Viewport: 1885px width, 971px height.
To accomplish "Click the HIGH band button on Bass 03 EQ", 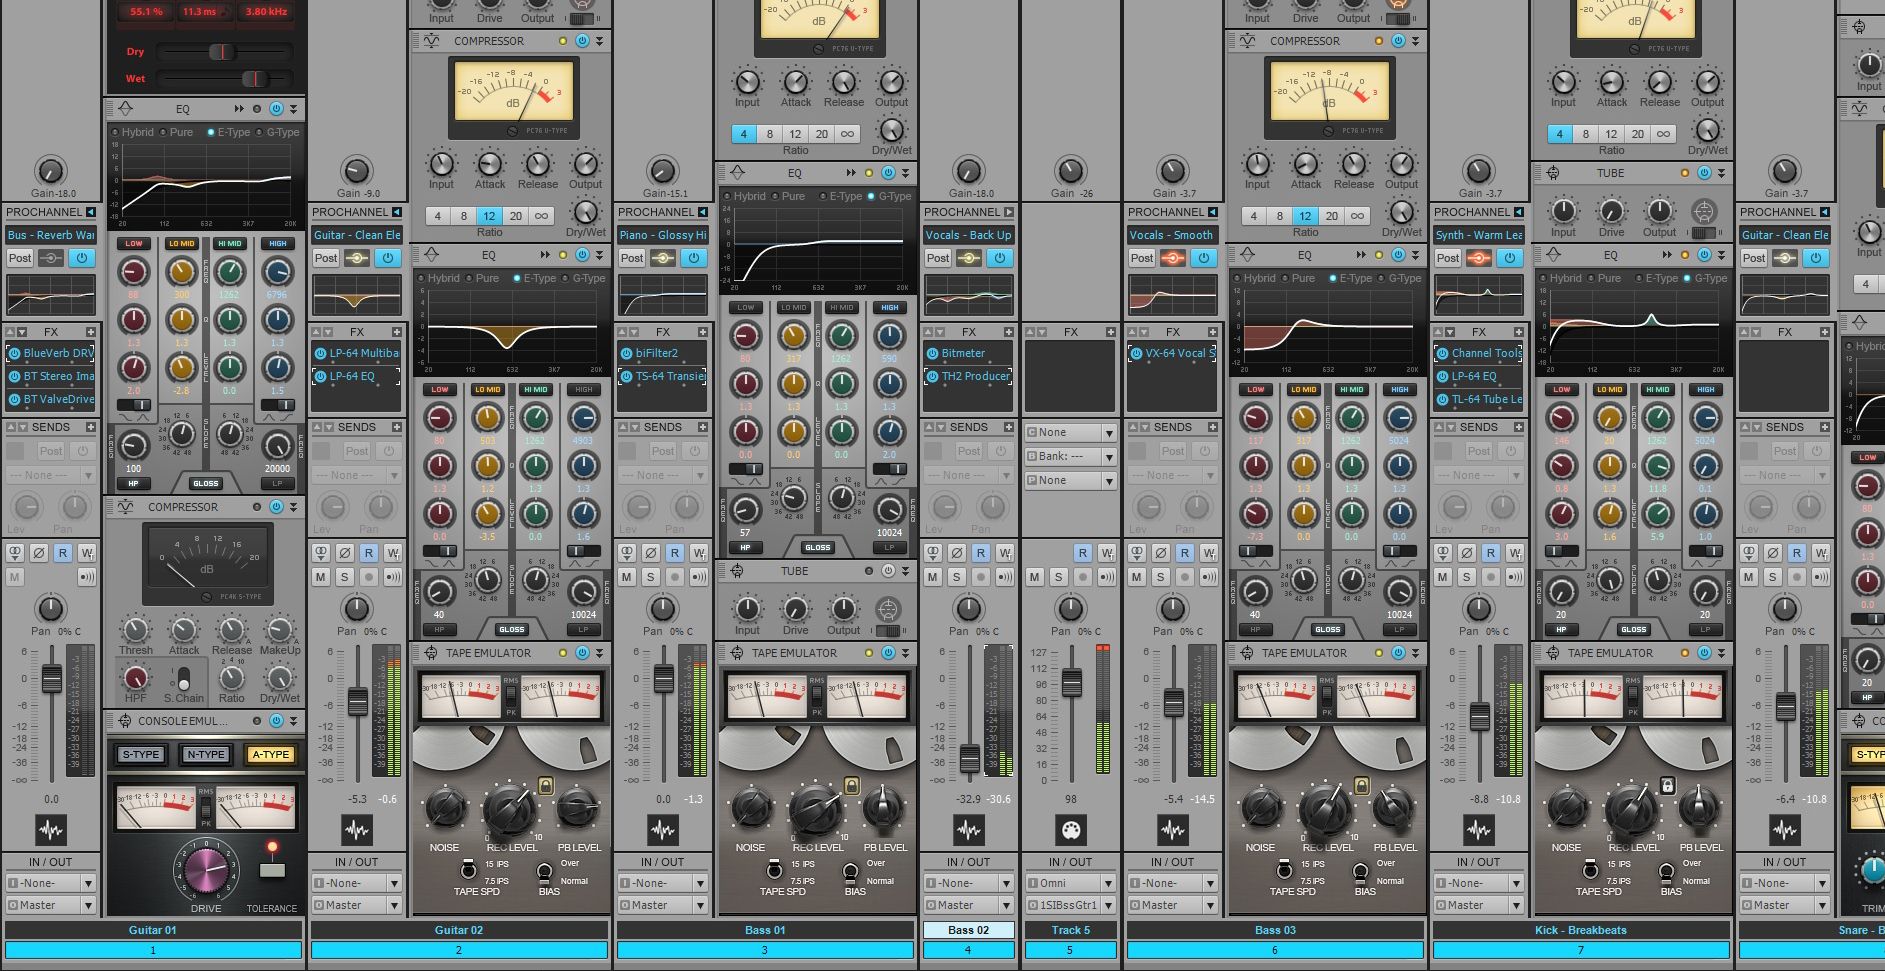I will pyautogui.click(x=1400, y=389).
